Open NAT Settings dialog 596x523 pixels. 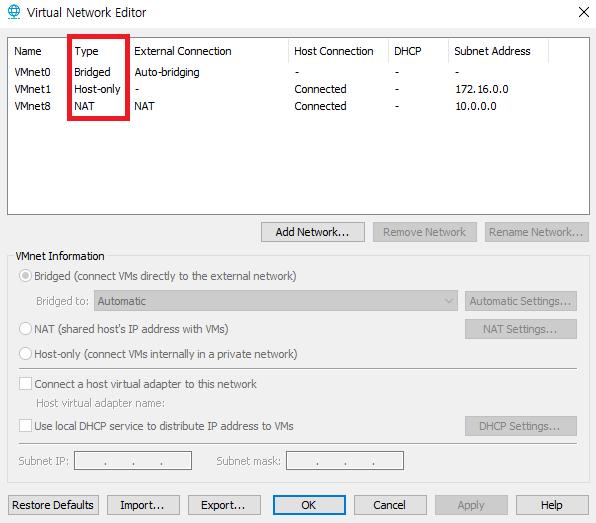click(521, 329)
